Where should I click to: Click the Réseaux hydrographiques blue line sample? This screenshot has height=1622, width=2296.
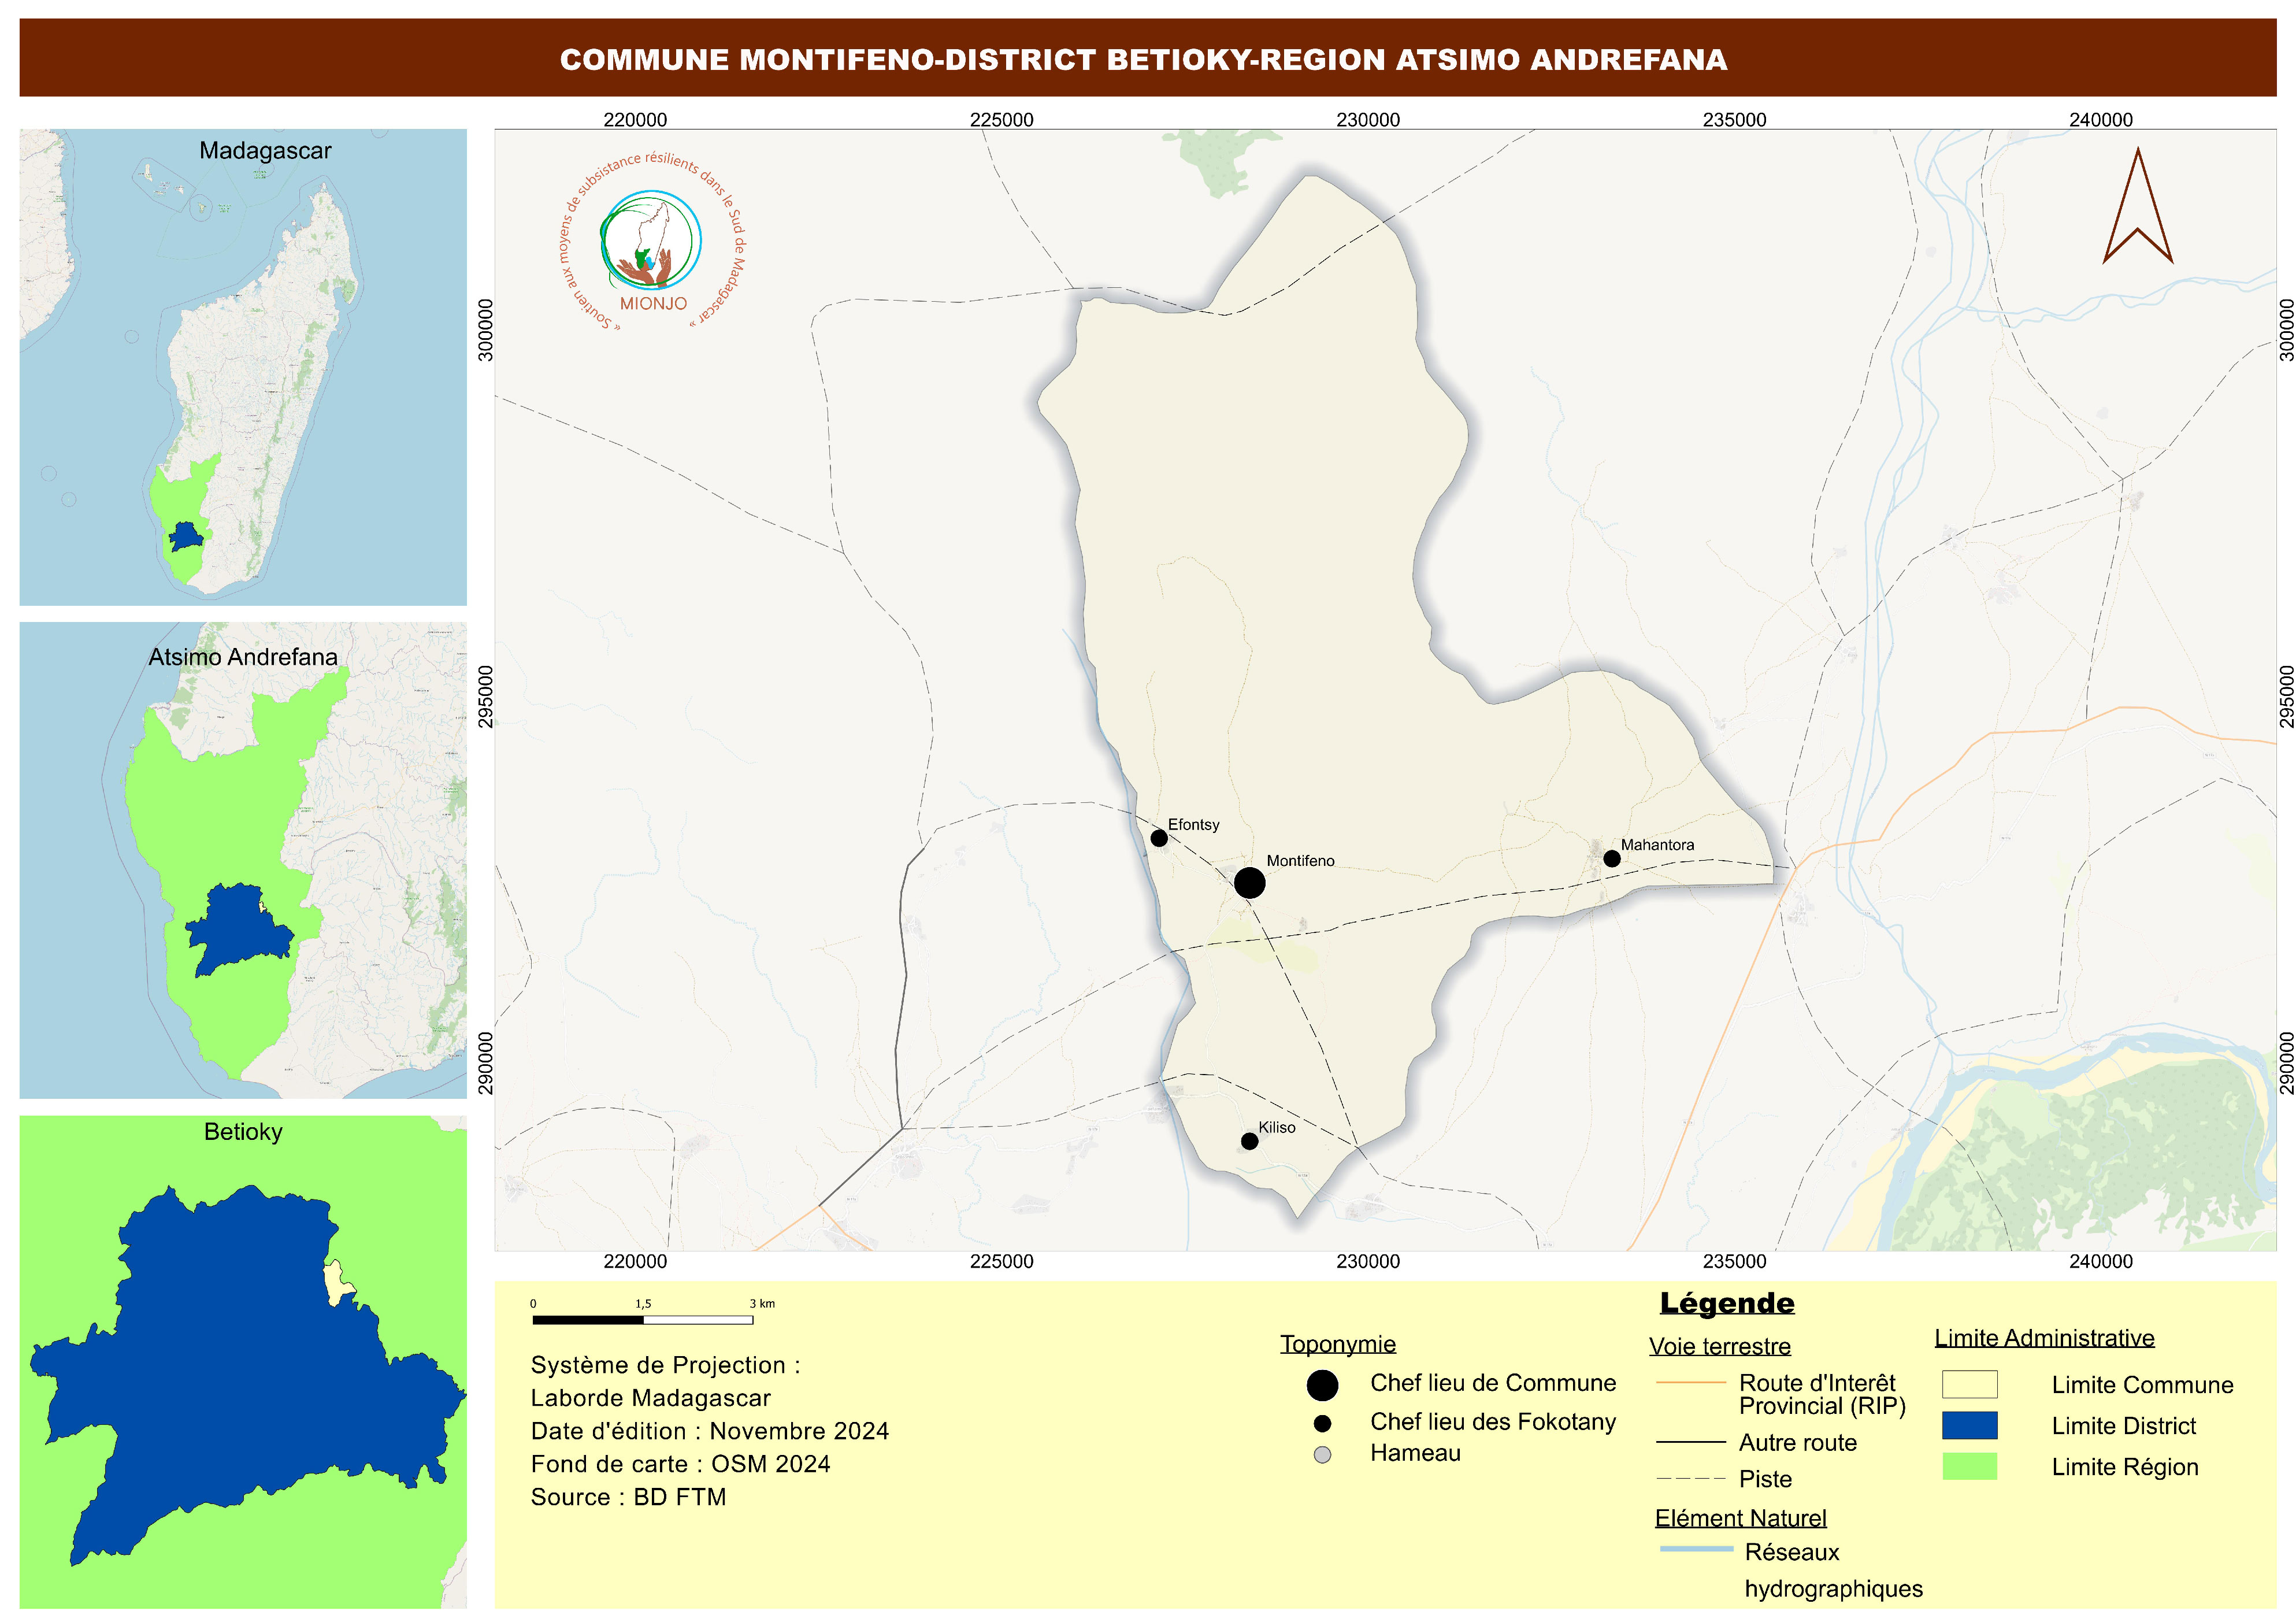click(1696, 1549)
